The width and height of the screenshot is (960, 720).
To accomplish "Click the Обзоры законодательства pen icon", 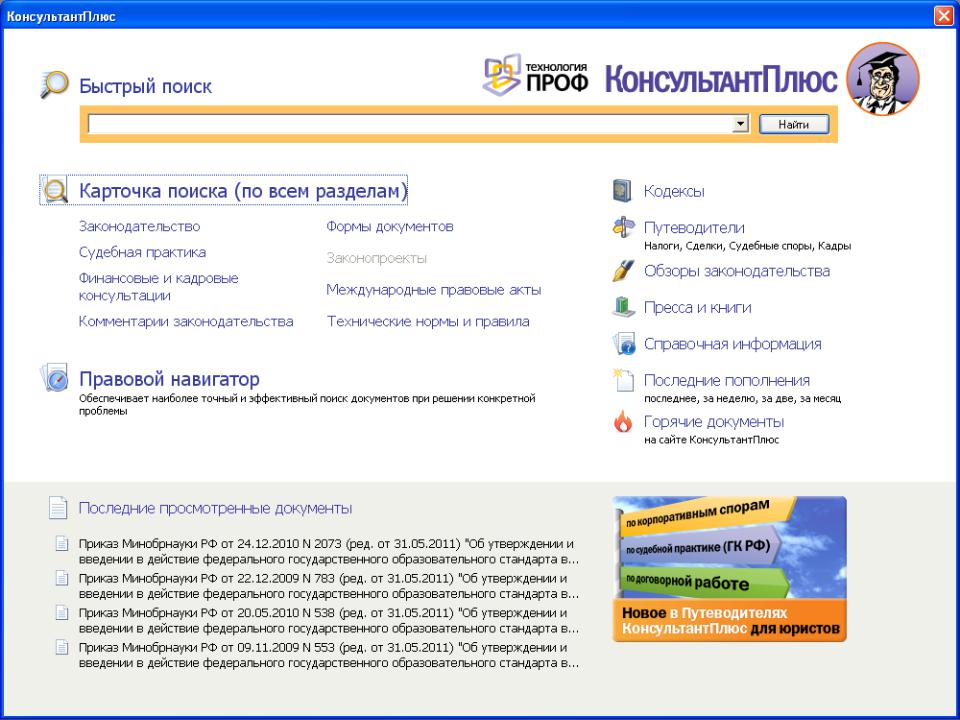I will pyautogui.click(x=623, y=271).
